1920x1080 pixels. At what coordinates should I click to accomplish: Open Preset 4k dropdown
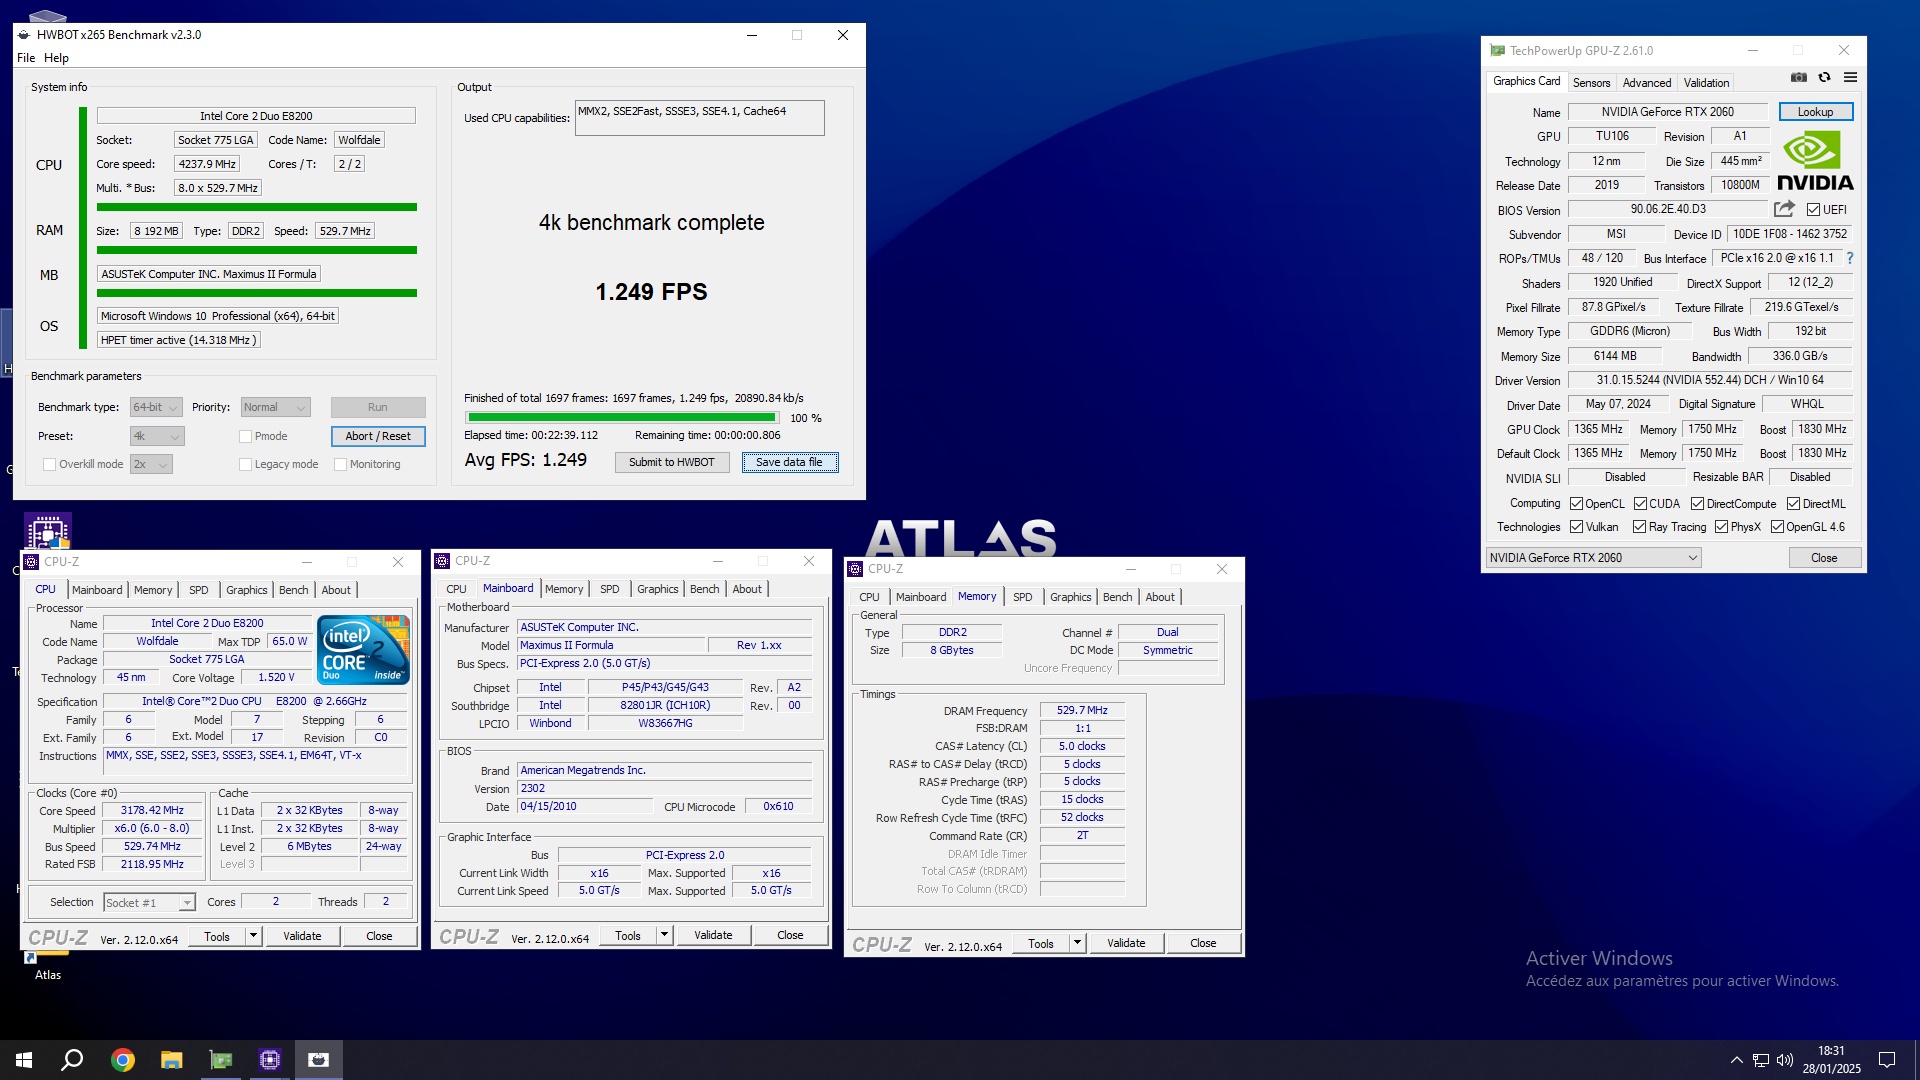[157, 436]
